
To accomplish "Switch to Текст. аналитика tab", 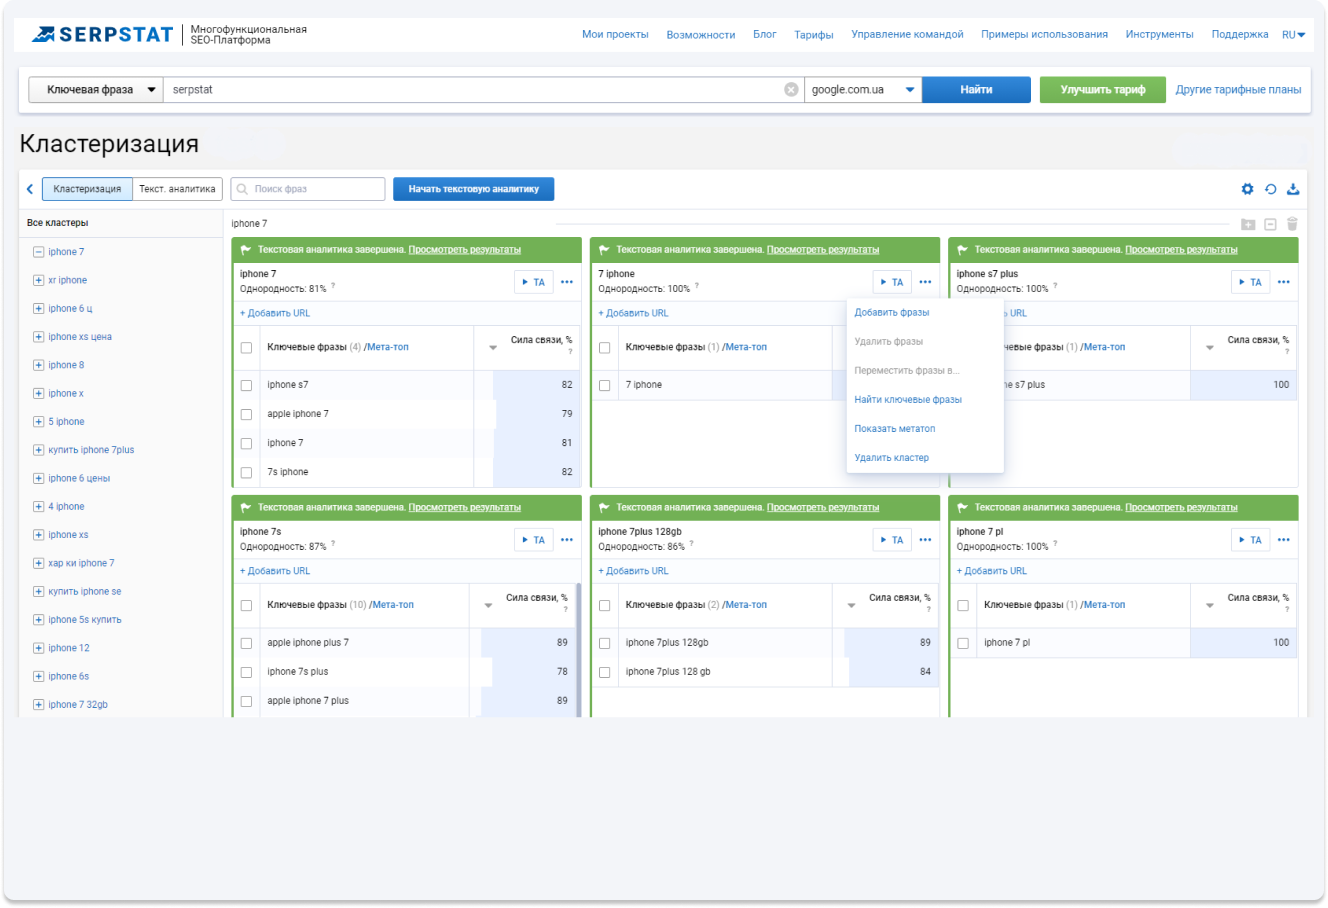I will [x=177, y=189].
